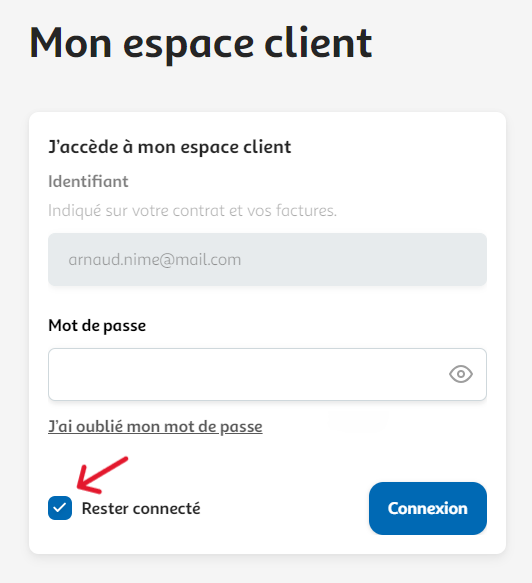532x583 pixels.
Task: Click the Connexion button
Action: [x=428, y=508]
